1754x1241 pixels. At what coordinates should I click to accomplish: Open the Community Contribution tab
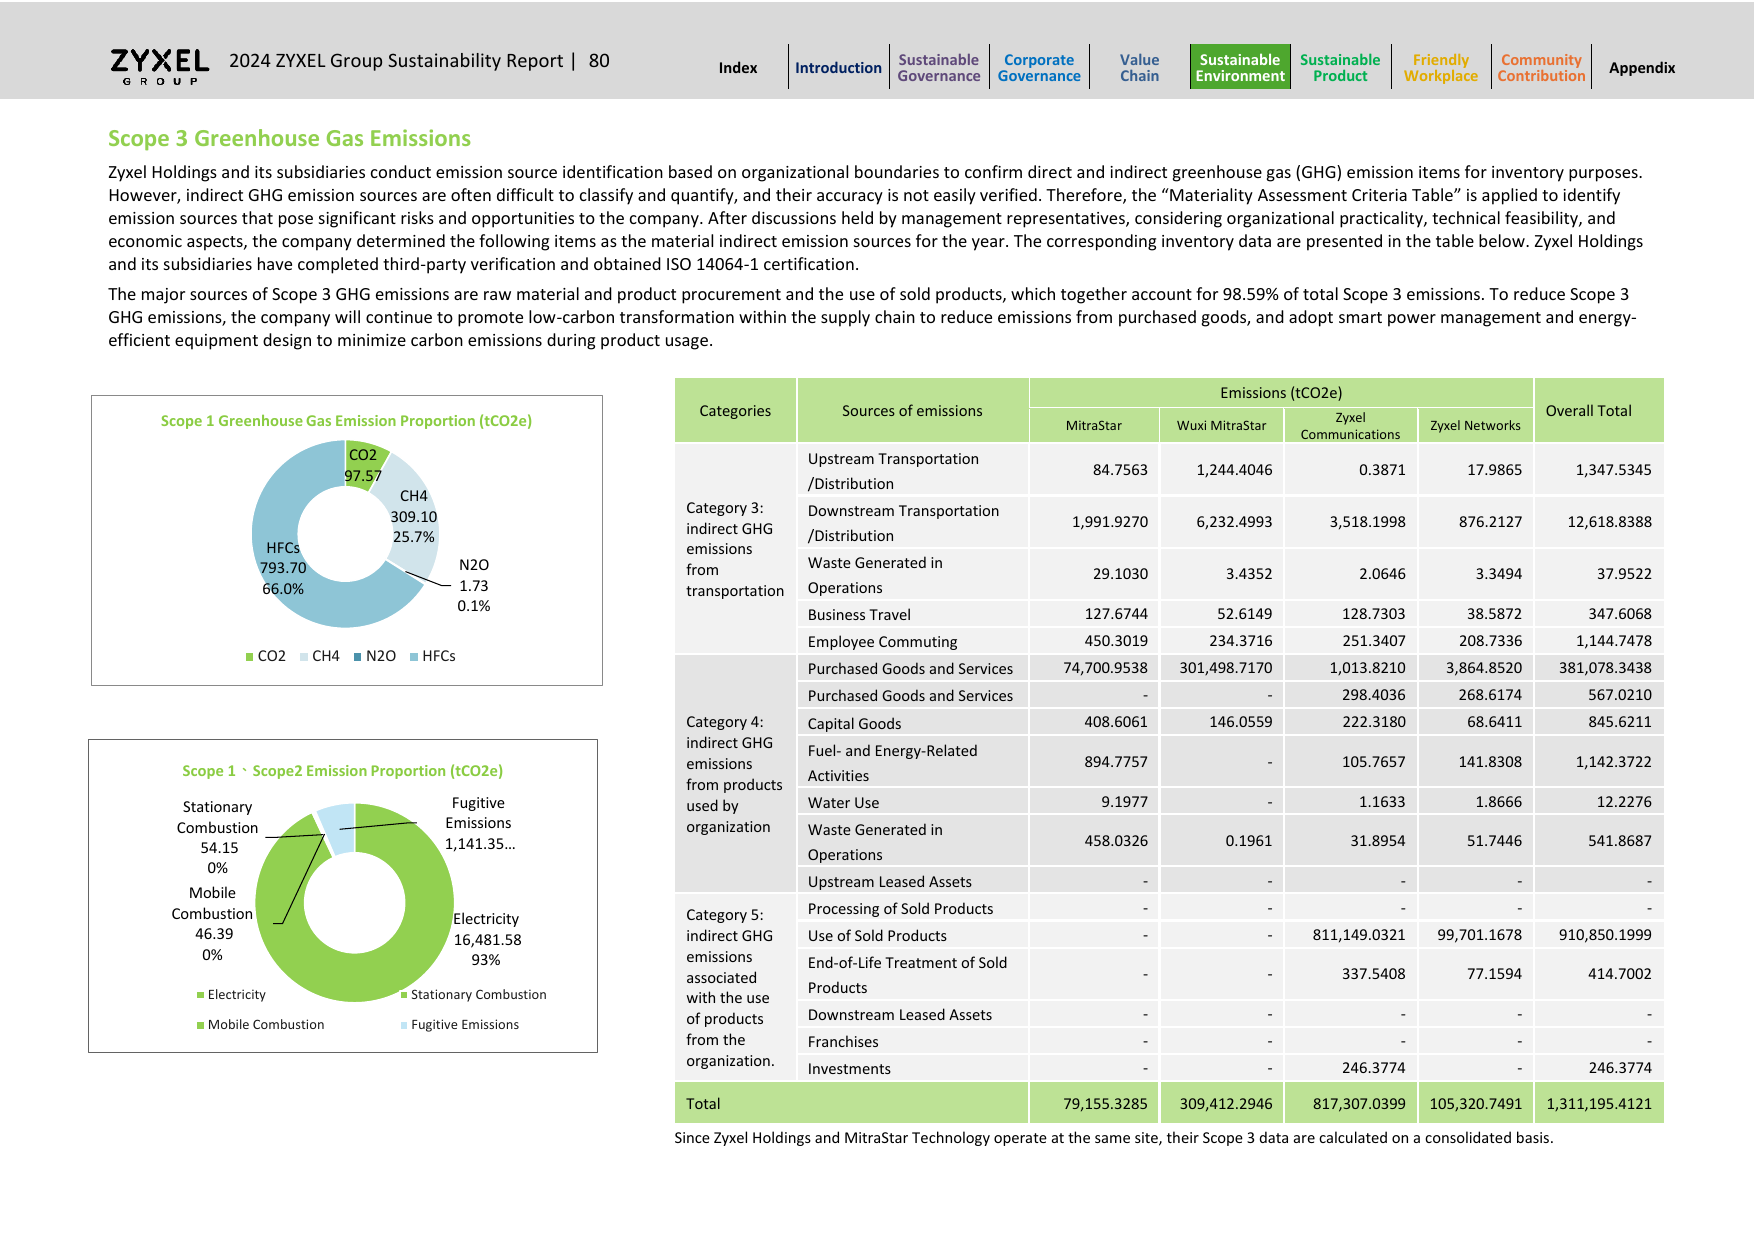[1541, 68]
